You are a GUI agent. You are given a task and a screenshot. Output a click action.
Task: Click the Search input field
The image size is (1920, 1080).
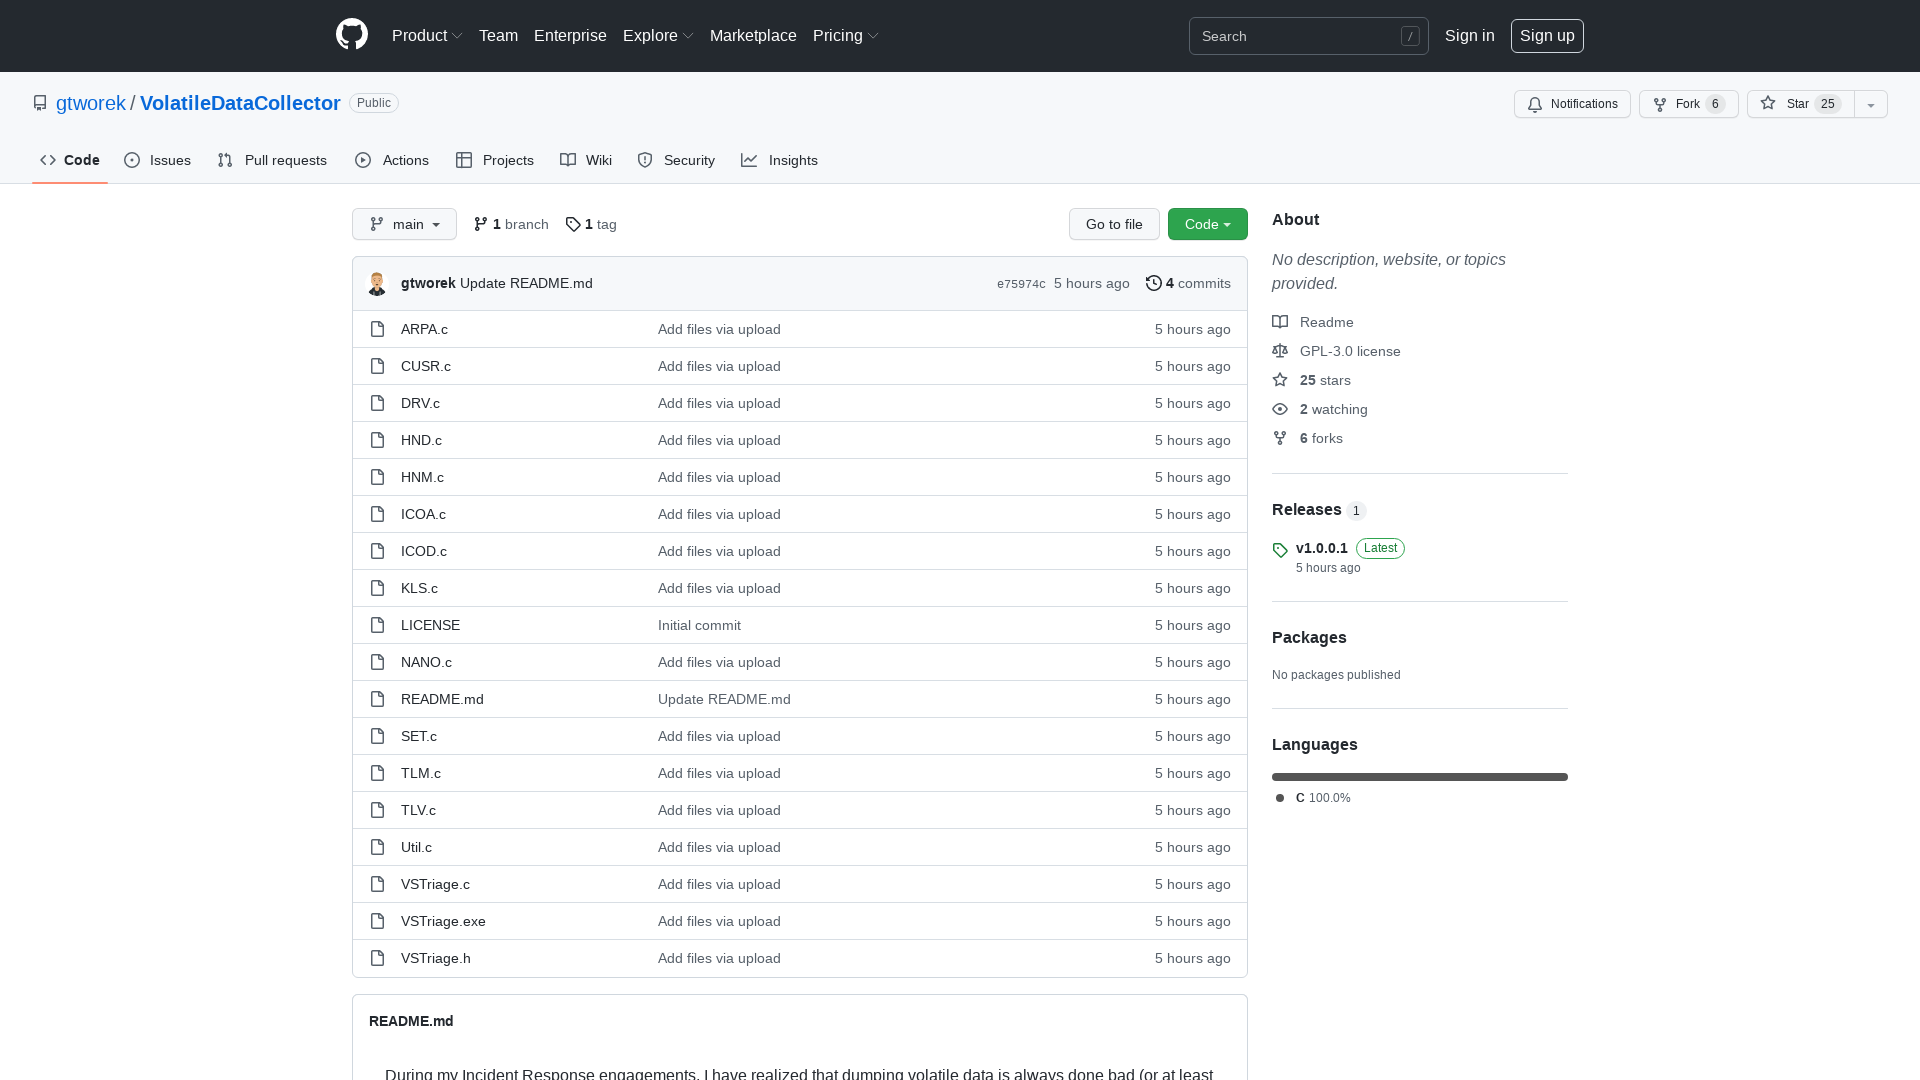click(x=1309, y=36)
